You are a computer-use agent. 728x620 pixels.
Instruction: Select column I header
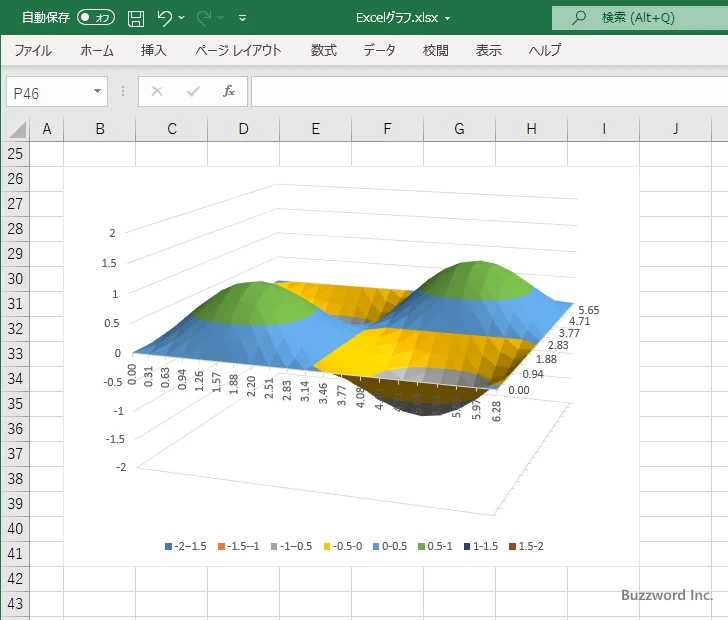tap(604, 129)
